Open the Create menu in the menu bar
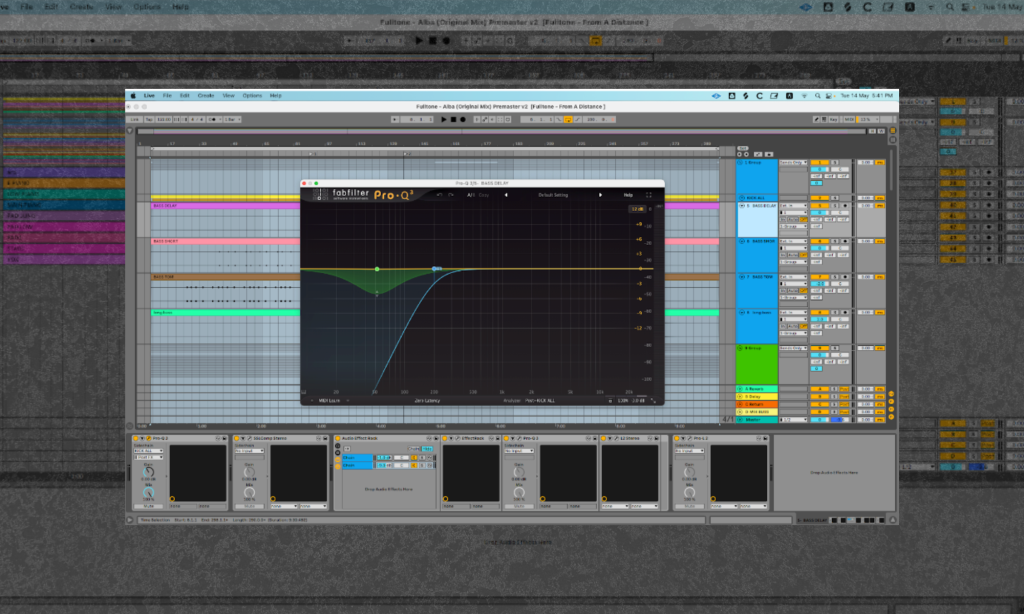Screen dimensions: 1024x614 (206, 95)
